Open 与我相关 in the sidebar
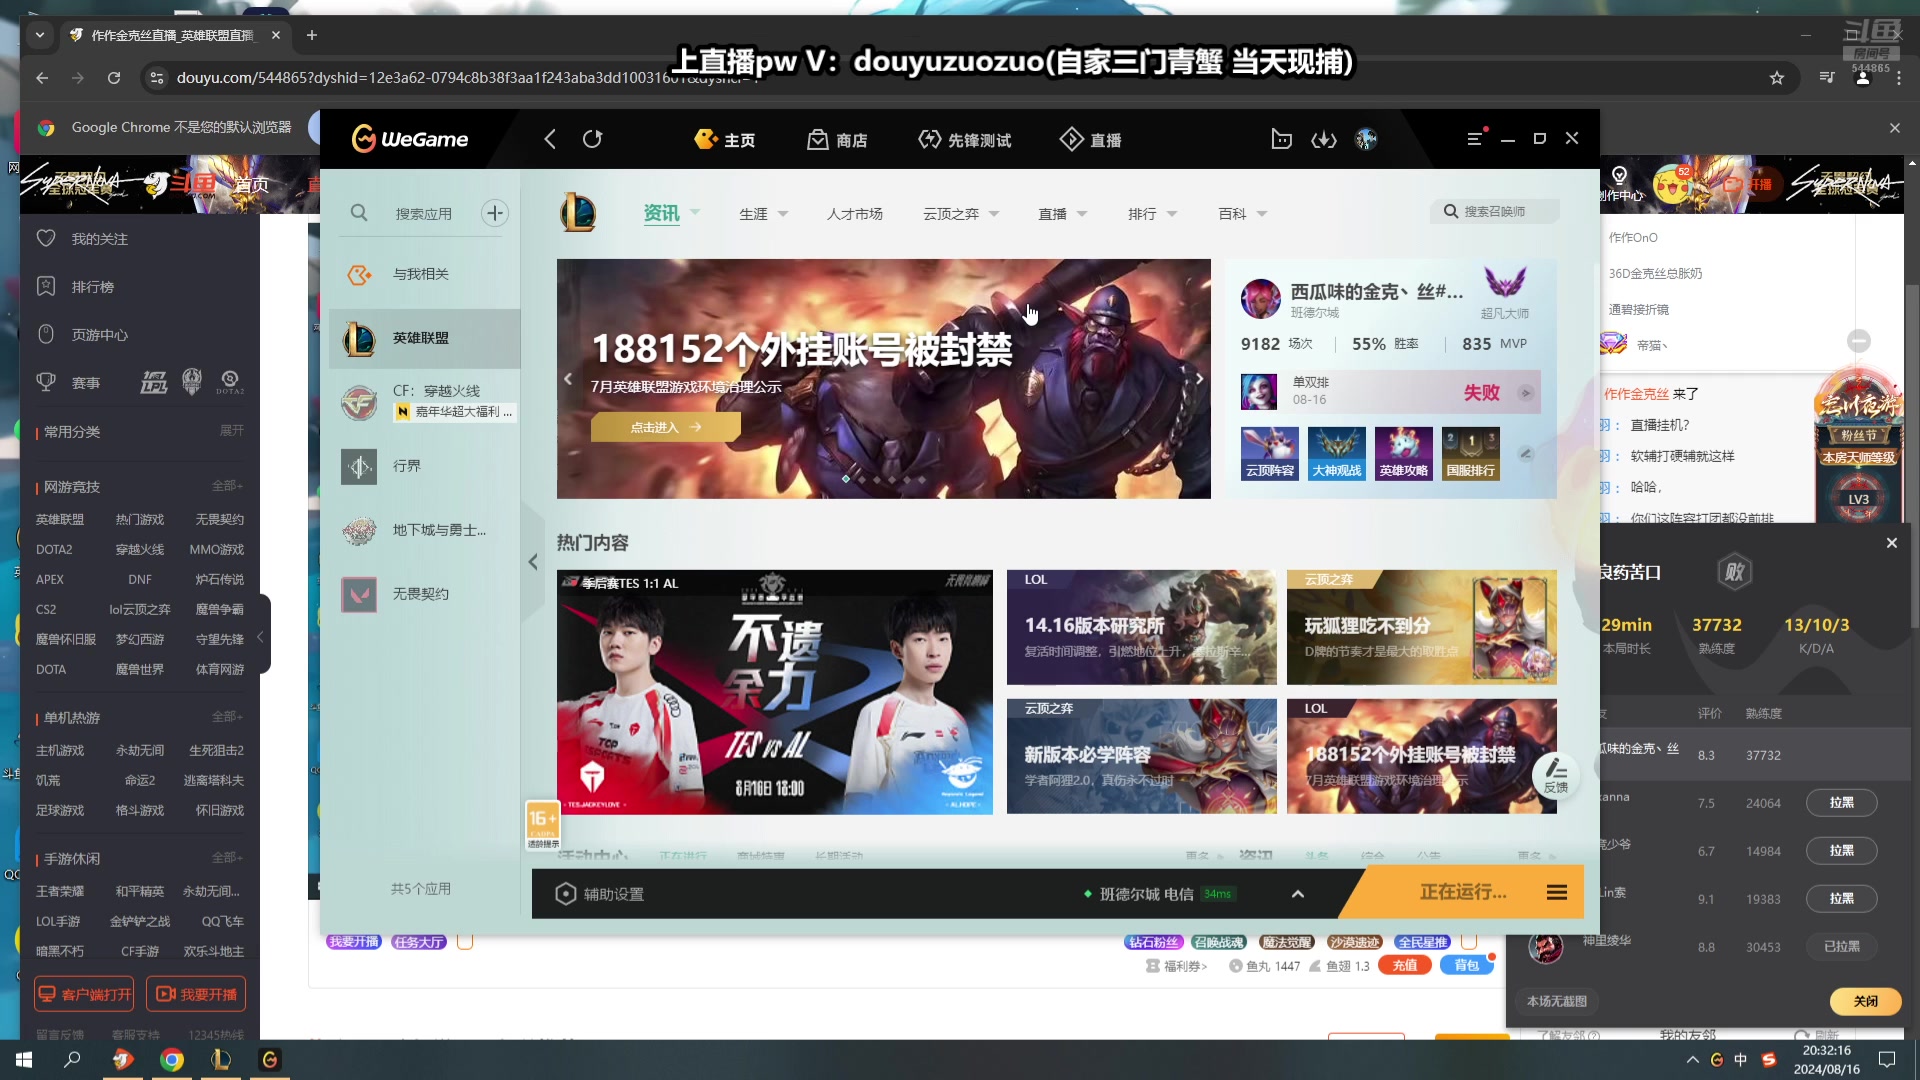Viewport: 1920px width, 1080px height. (x=425, y=274)
